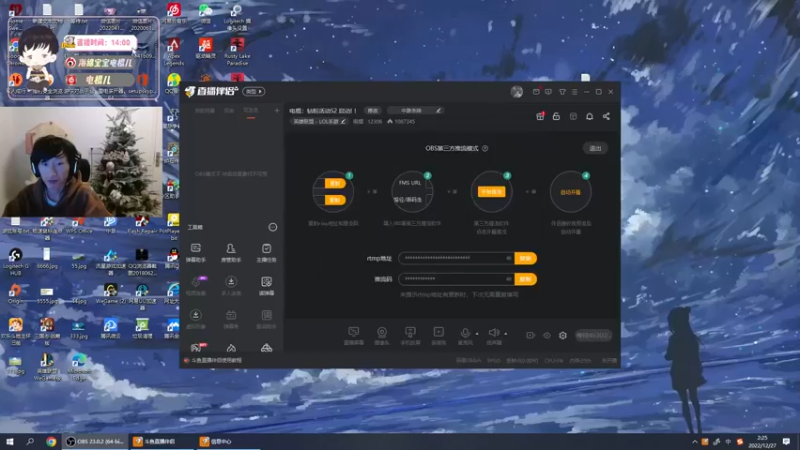Open the hamburger menu in title bar
Screen dimensions: 800x450
click(x=574, y=92)
